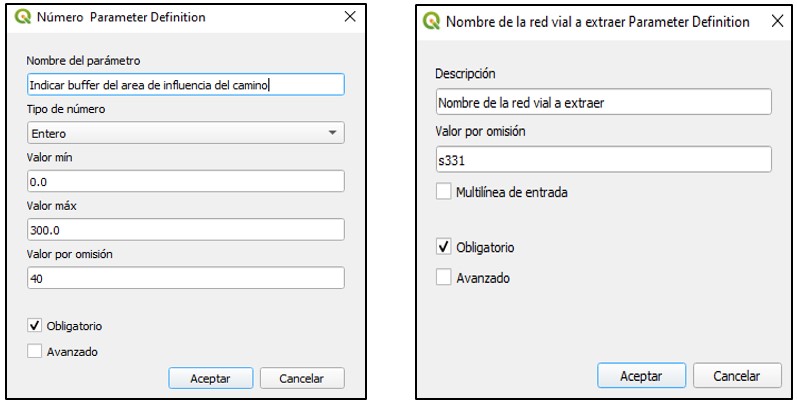Image resolution: width=797 pixels, height=405 pixels.
Task: Check Avanzado in the red vial dialog
Action: pos(444,277)
